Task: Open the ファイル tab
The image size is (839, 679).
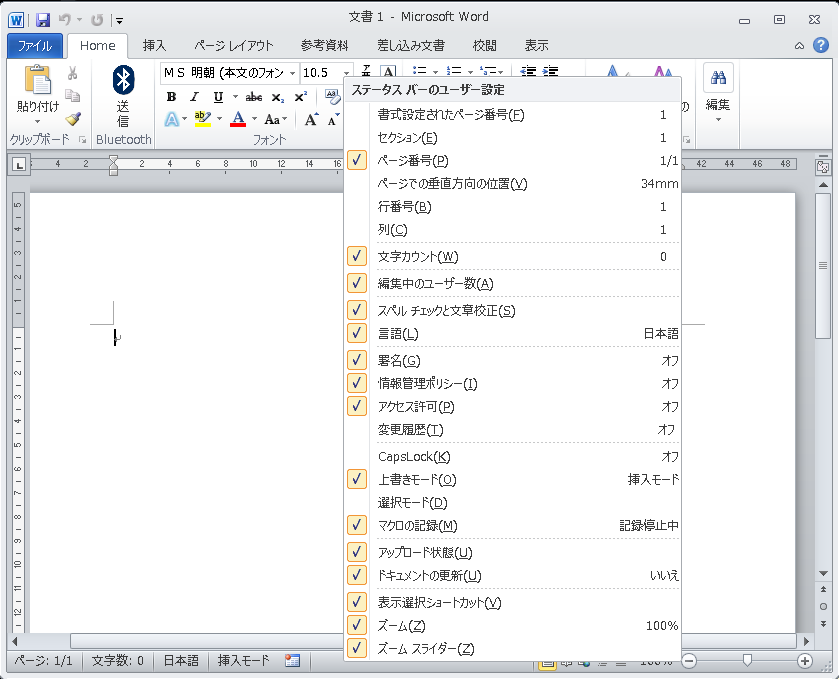Action: tap(35, 45)
